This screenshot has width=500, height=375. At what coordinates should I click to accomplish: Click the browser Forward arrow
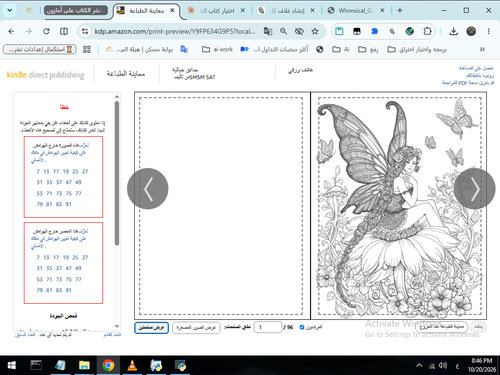tap(29, 31)
